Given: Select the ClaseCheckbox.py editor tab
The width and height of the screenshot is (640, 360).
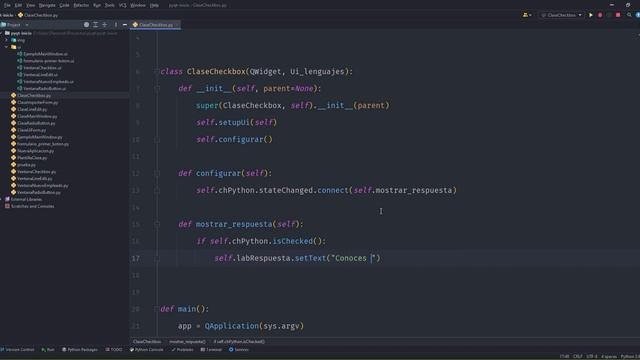Looking at the screenshot, I should [156, 25].
